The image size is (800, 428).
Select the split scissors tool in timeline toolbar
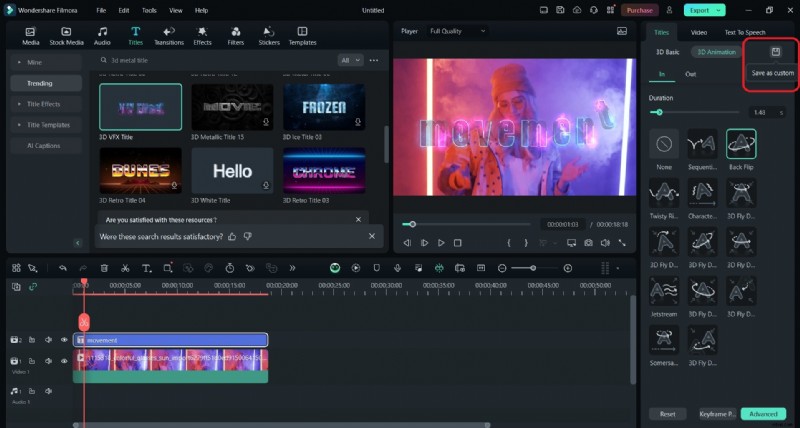[x=124, y=268]
